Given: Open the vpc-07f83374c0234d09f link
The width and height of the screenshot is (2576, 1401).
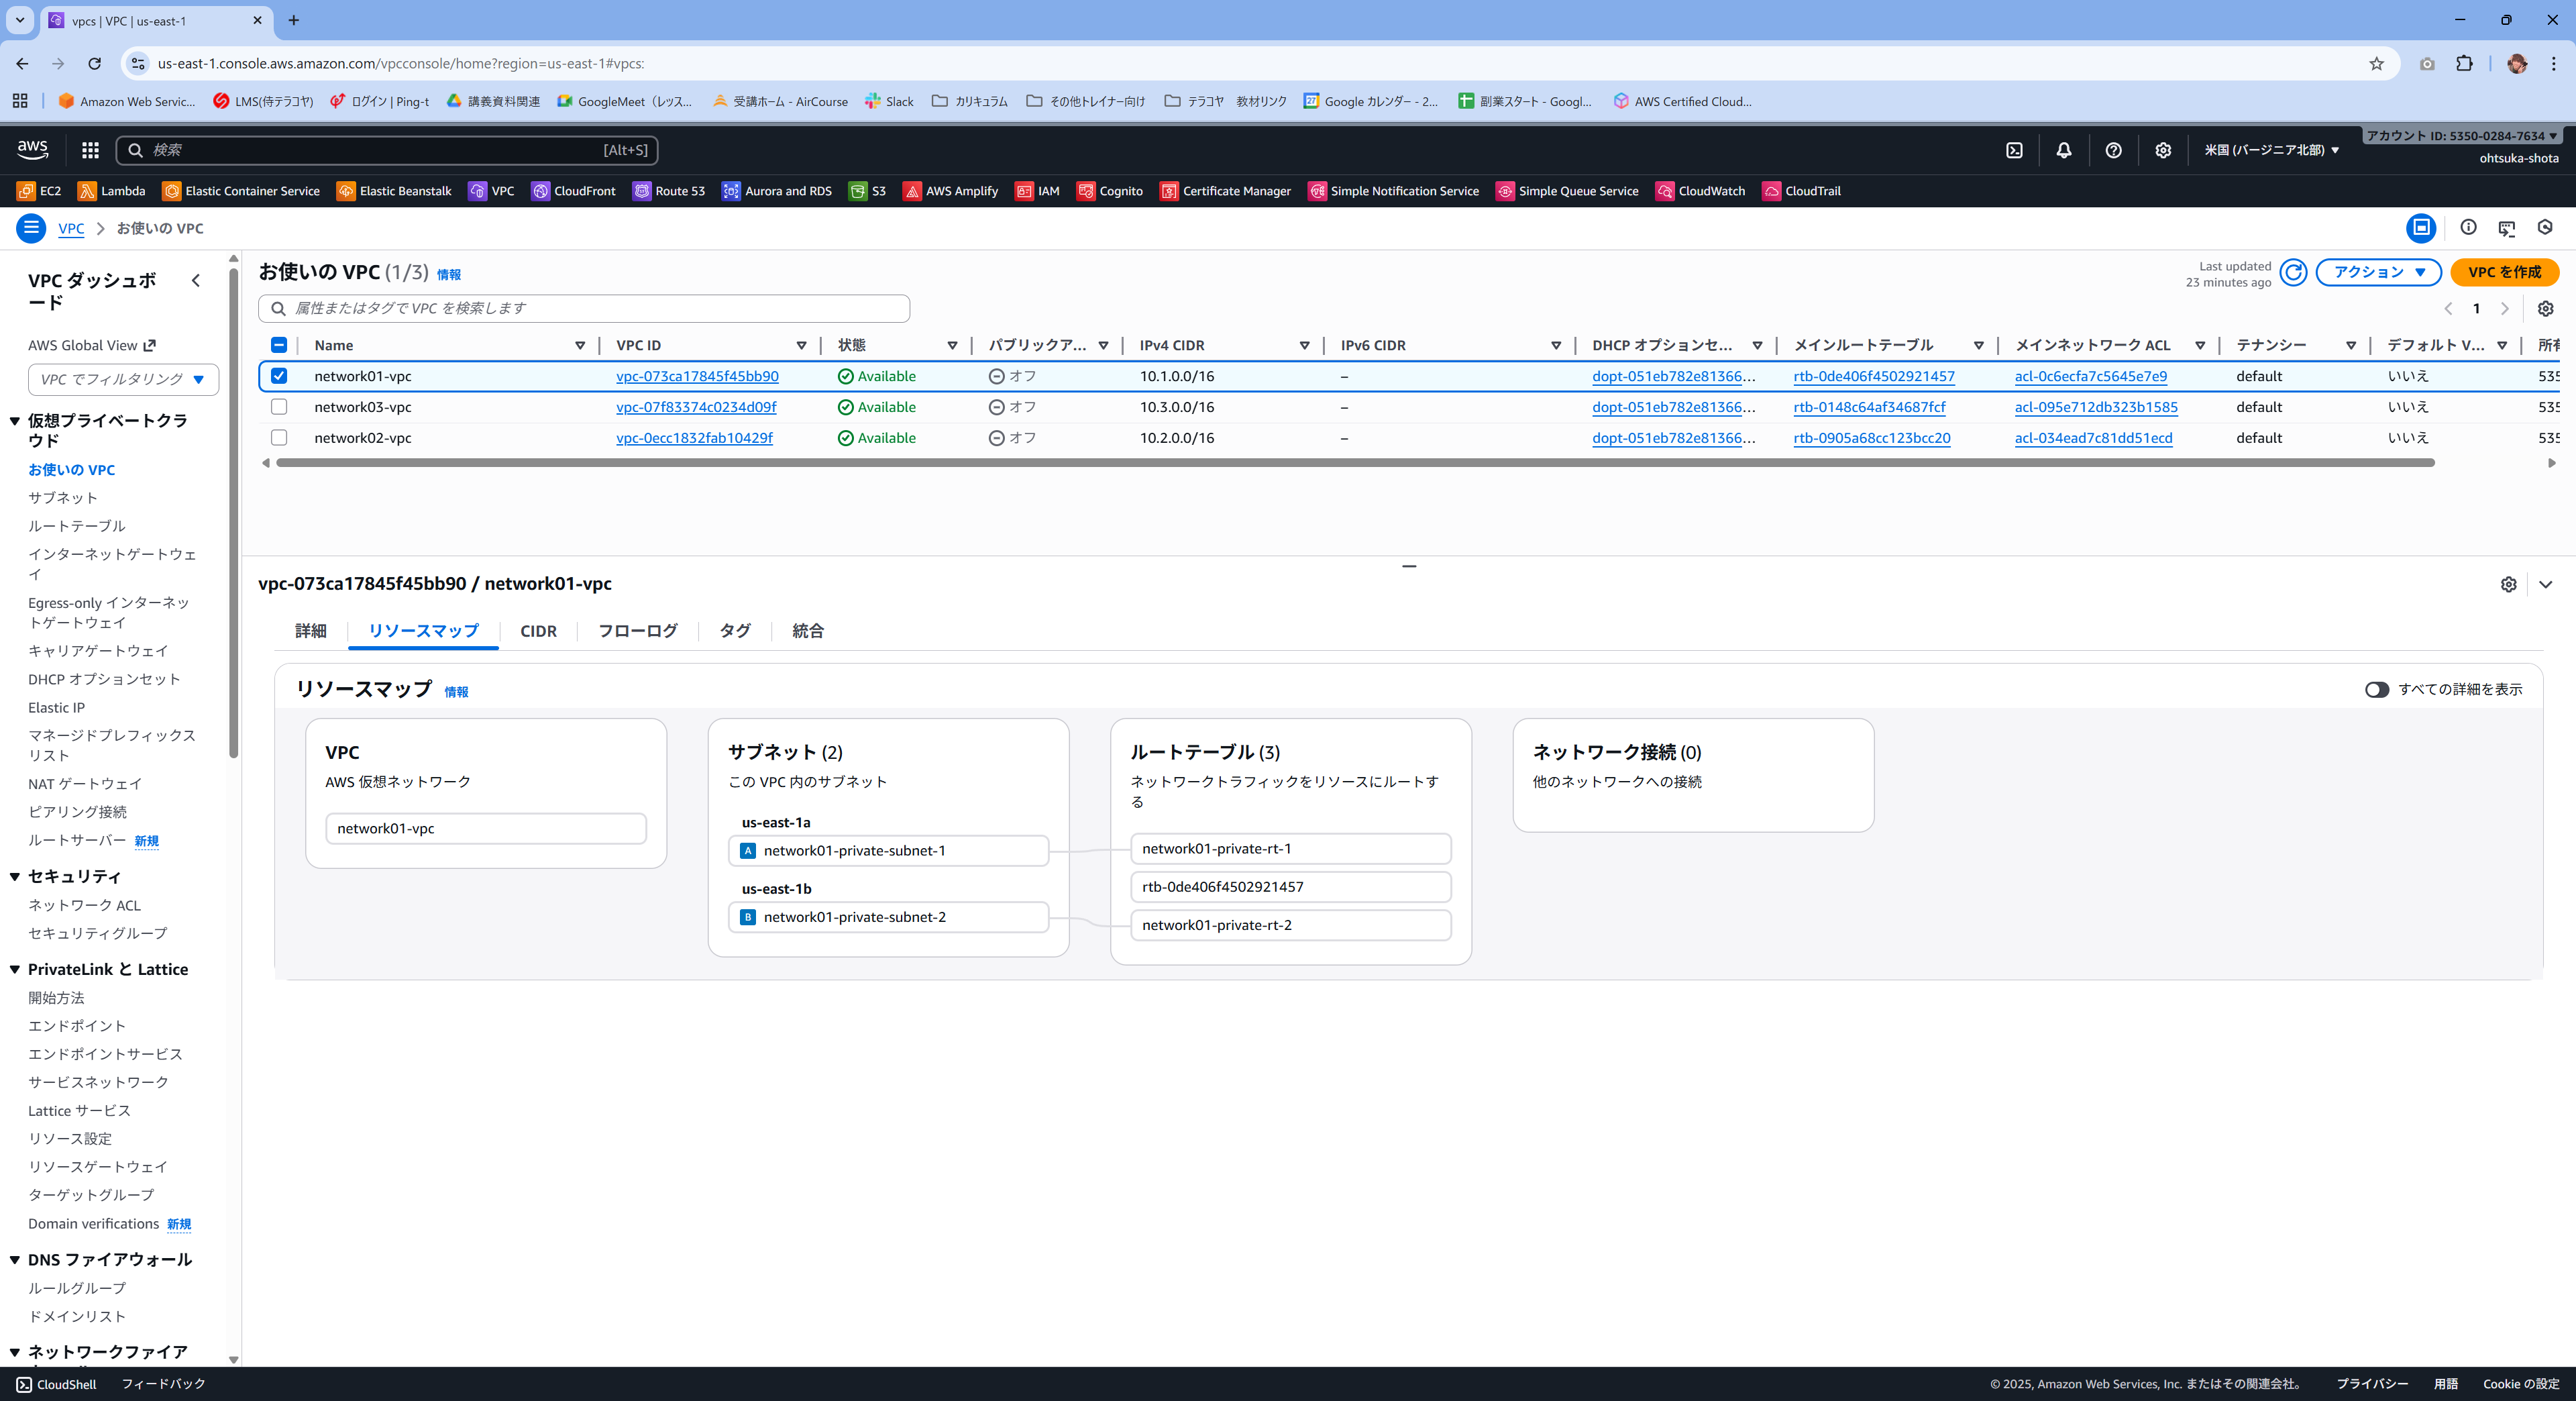Looking at the screenshot, I should 696,407.
